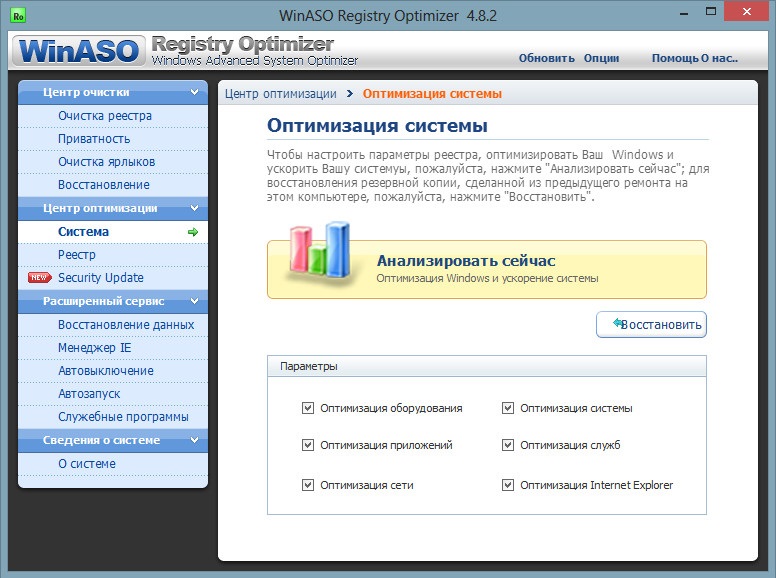Image resolution: width=776 pixels, height=578 pixels.
Task: Click the green arrow next to Система
Action: tap(193, 232)
